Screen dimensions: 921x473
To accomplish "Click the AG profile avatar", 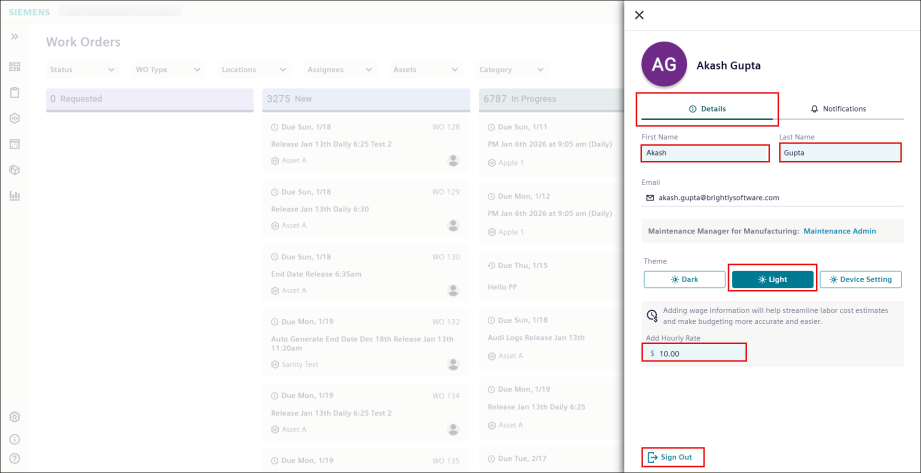I will coord(664,65).
